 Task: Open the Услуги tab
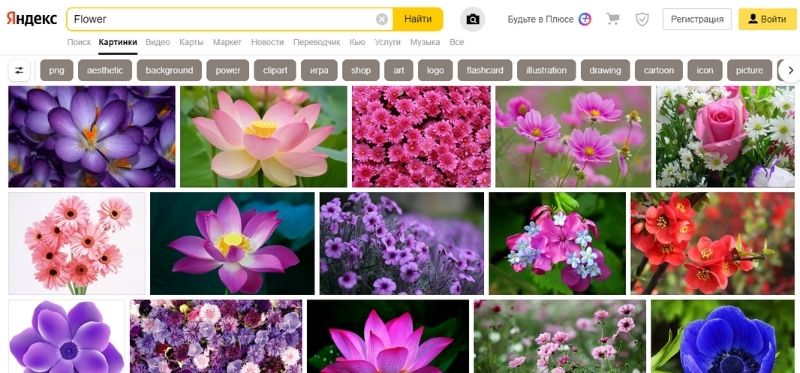click(387, 42)
